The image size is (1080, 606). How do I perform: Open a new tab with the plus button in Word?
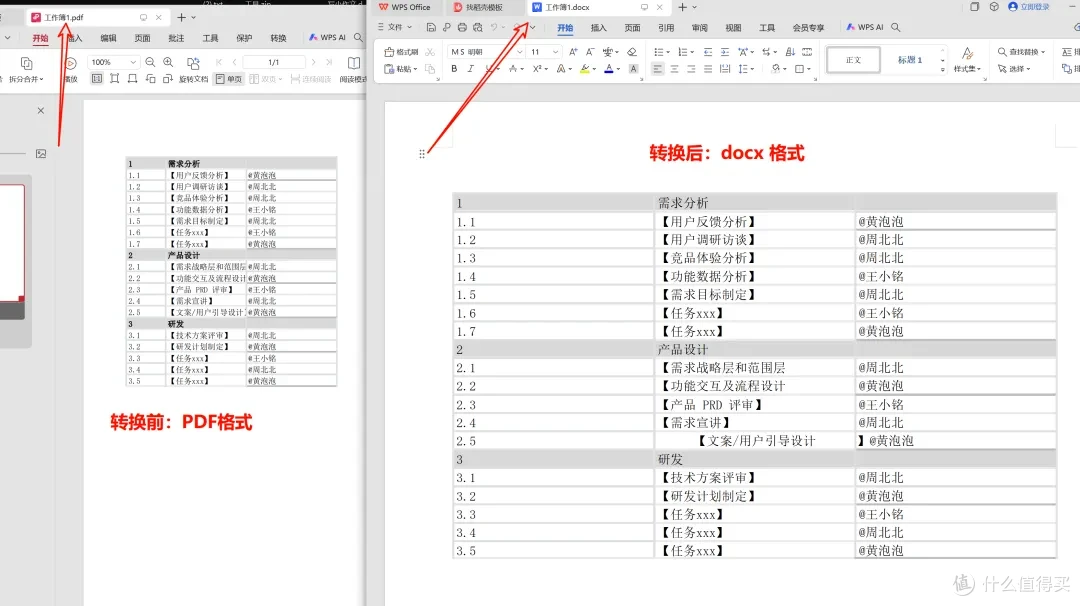[x=682, y=7]
